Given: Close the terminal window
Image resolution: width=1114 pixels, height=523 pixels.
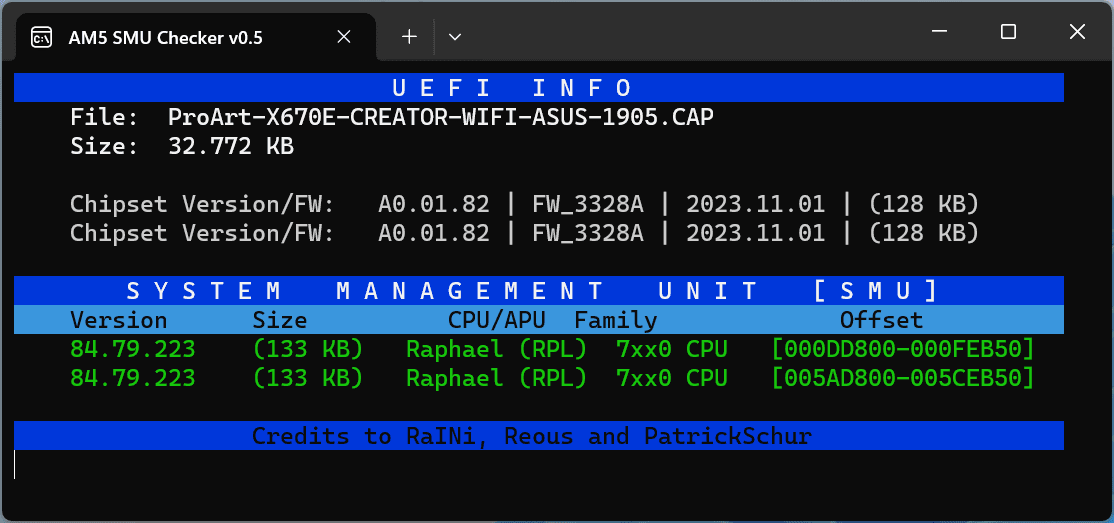Looking at the screenshot, I should [1077, 32].
